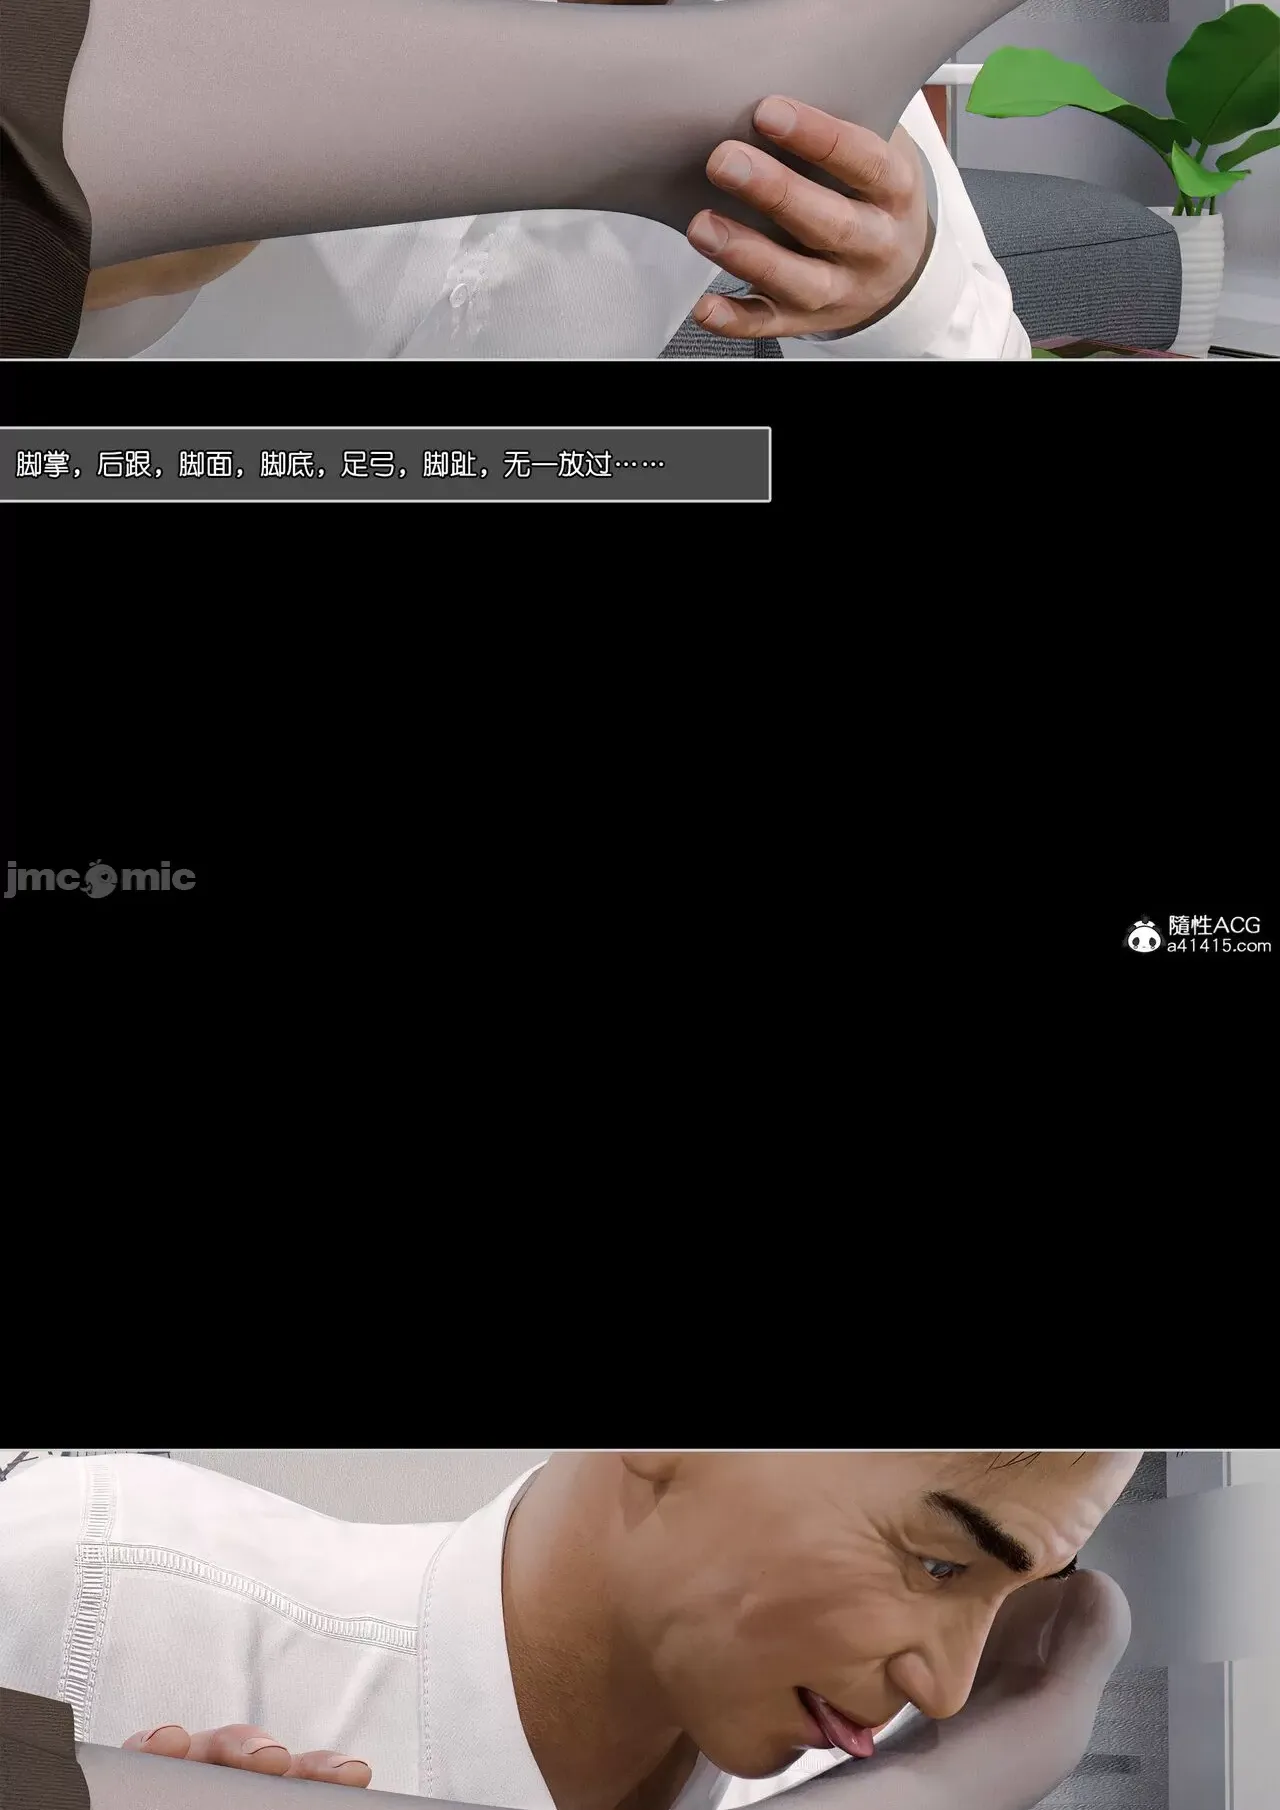
Task: Select the word 脚趾 in the caption
Action: [448, 465]
